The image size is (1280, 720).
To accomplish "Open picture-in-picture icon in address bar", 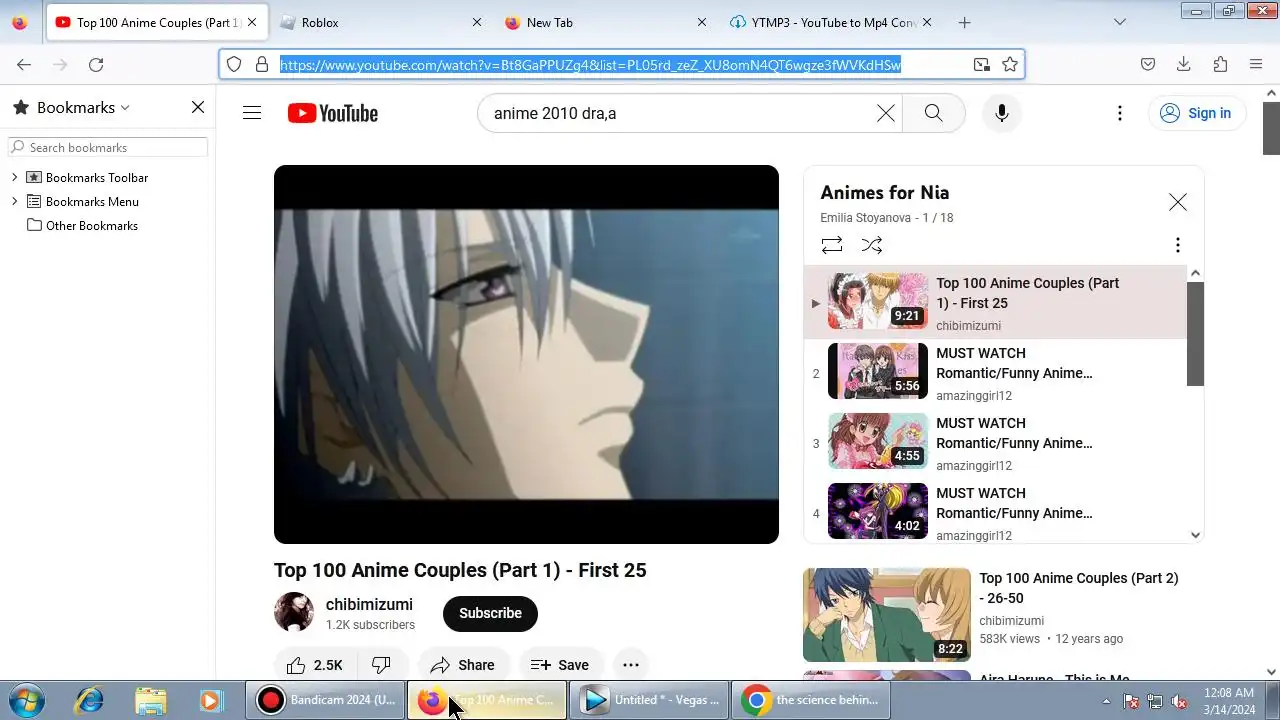I will click(x=982, y=64).
